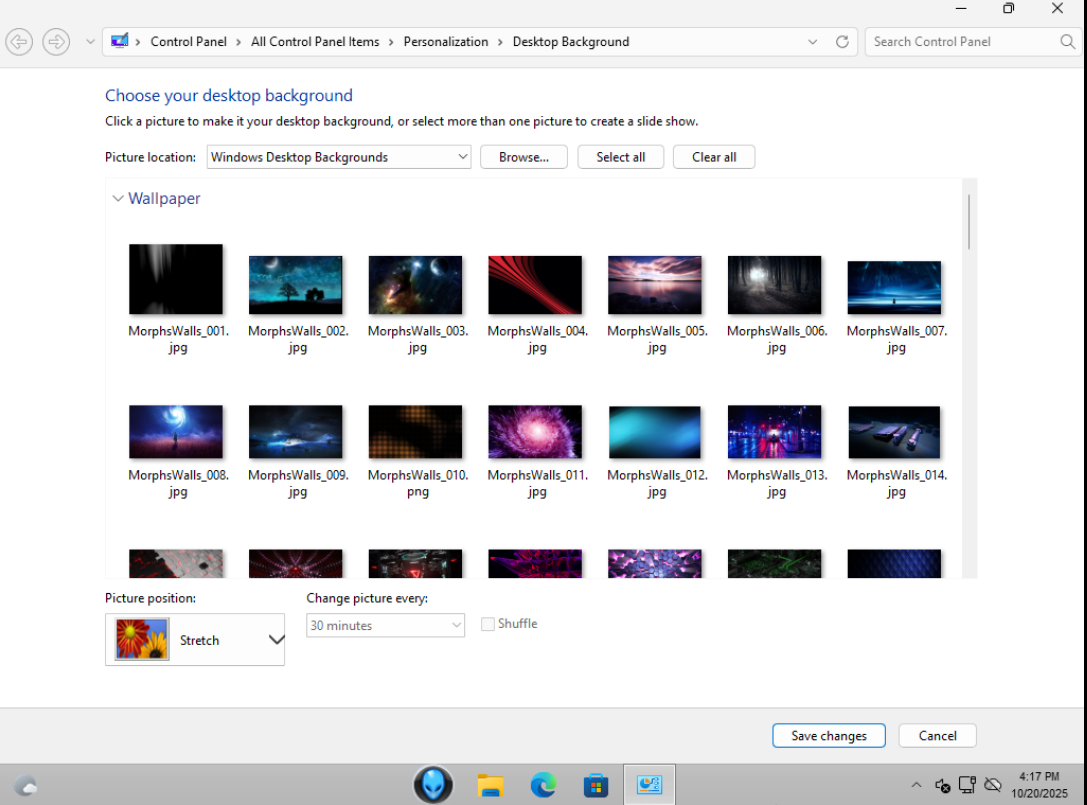Go to Personalization in the breadcrumb
Screen dimensions: 1087x805
click(445, 42)
